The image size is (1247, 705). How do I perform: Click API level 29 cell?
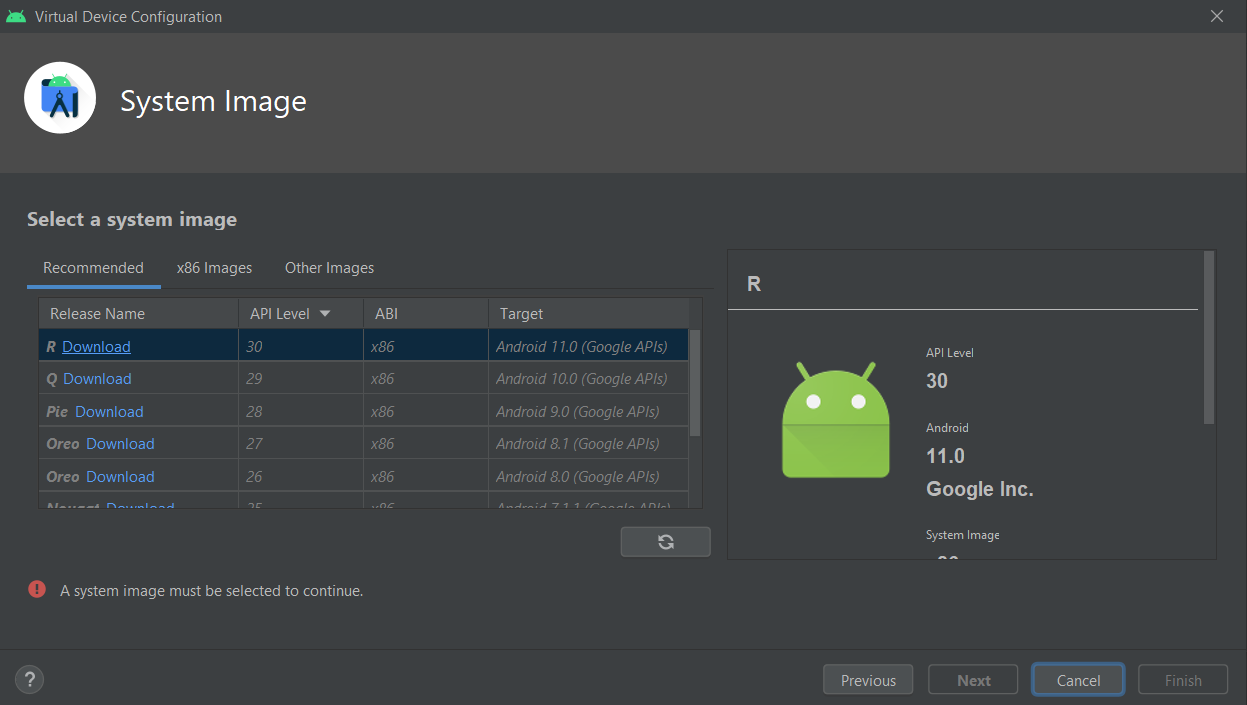tap(301, 378)
